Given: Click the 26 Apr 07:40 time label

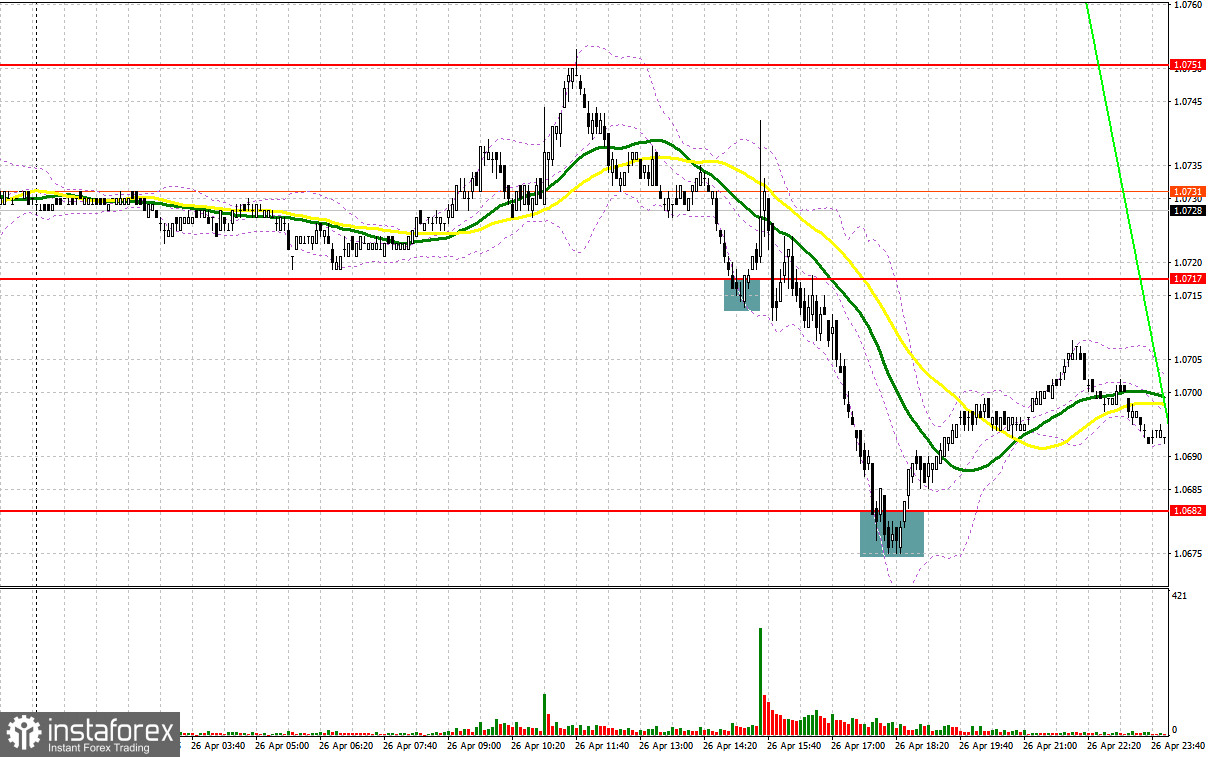Looking at the screenshot, I should click(411, 745).
